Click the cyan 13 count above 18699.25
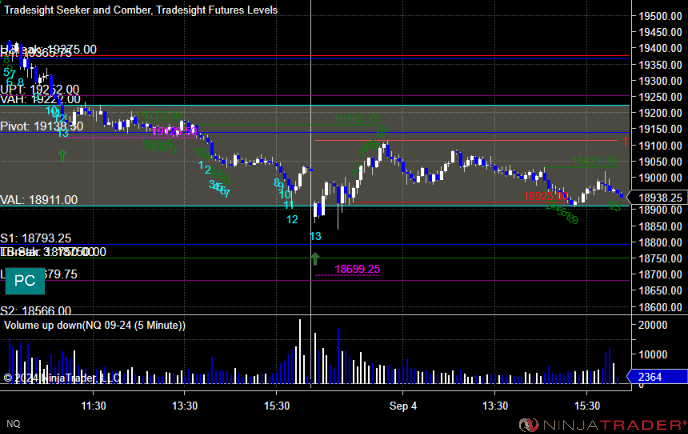688x434 pixels. click(315, 237)
